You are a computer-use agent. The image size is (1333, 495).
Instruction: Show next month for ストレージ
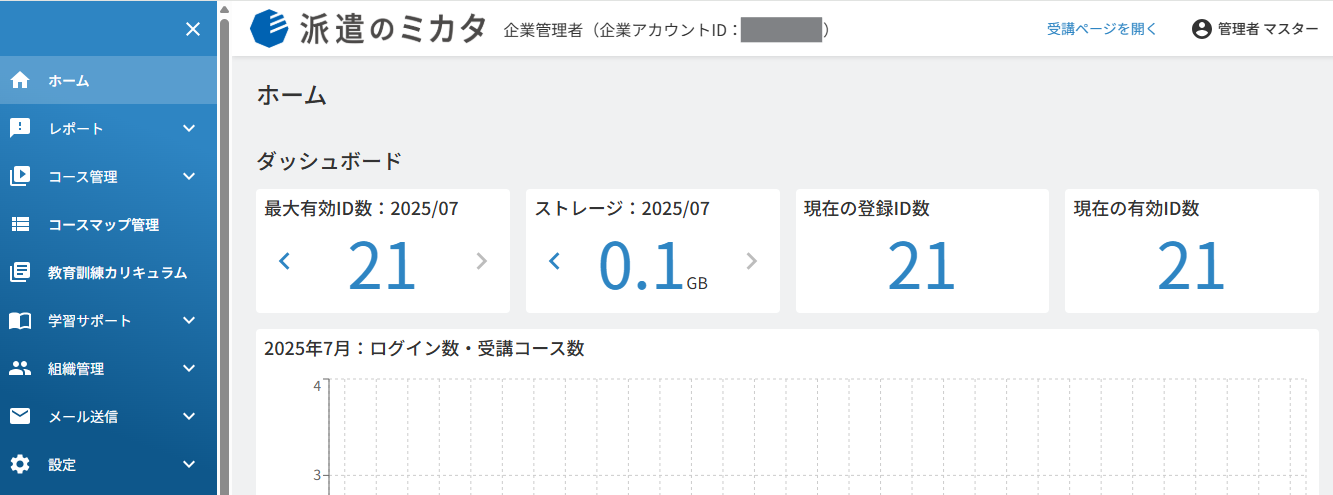[x=752, y=262]
